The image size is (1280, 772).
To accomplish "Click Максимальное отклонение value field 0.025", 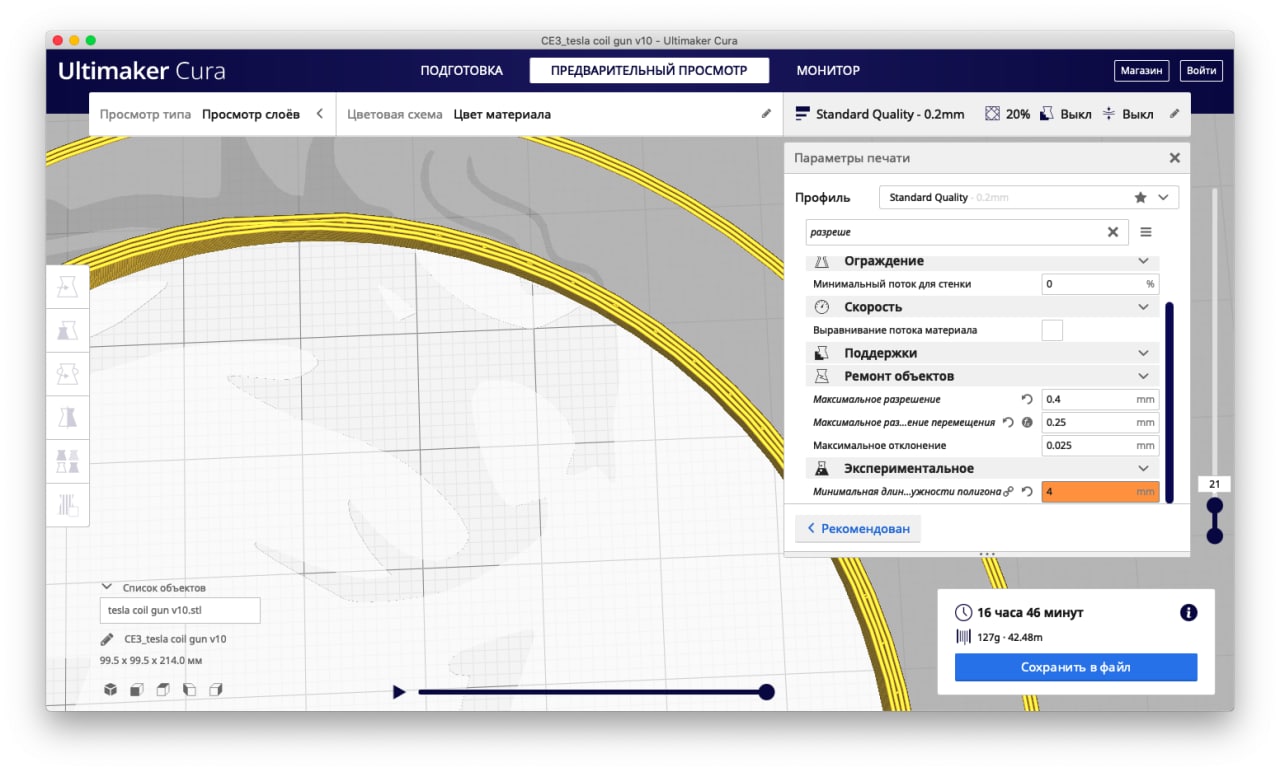I will [x=1100, y=445].
